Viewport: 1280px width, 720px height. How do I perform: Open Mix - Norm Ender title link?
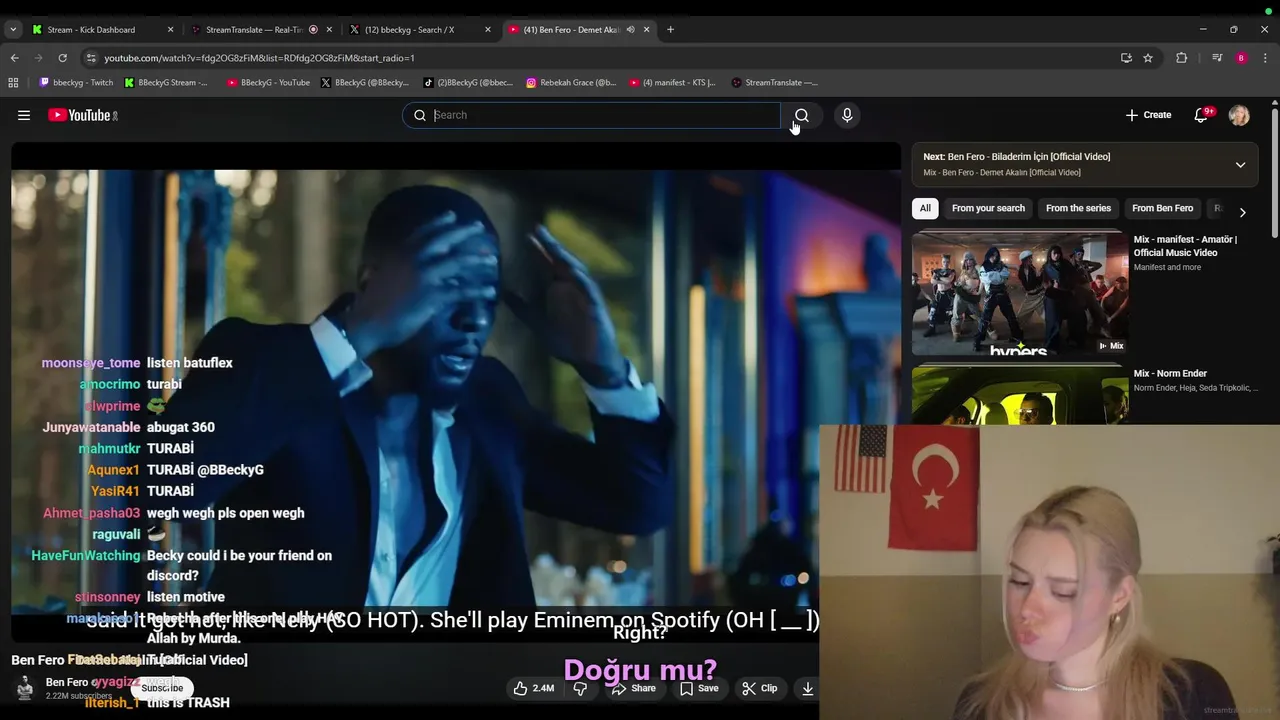click(1170, 373)
